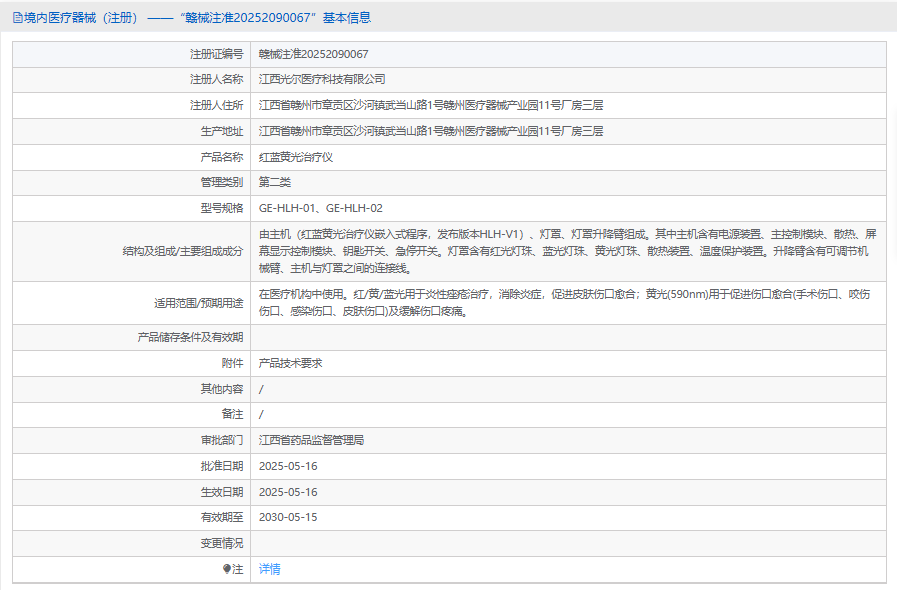Click the 注册人住所 address value
Image resolution: width=897 pixels, height=590 pixels.
pos(431,105)
